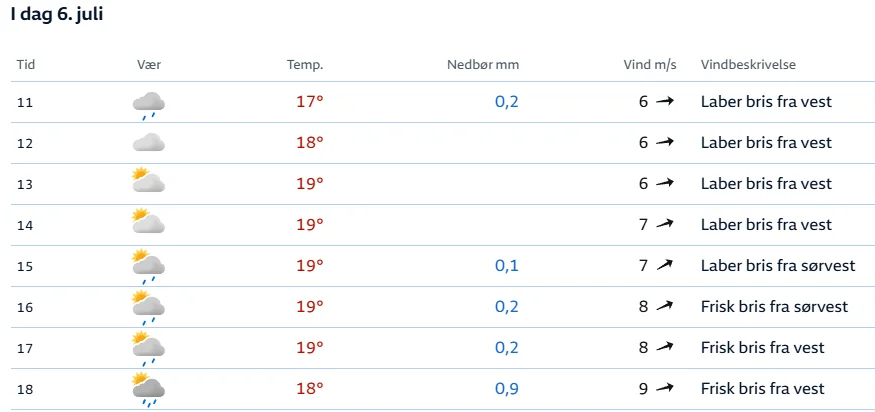Click the partly sunny icon at hour 13

(148, 180)
